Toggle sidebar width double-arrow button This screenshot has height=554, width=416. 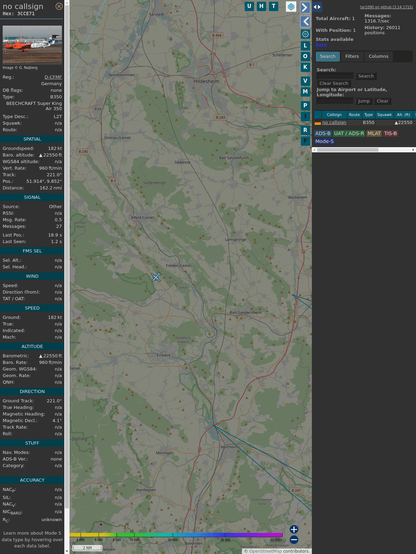coord(317,7)
